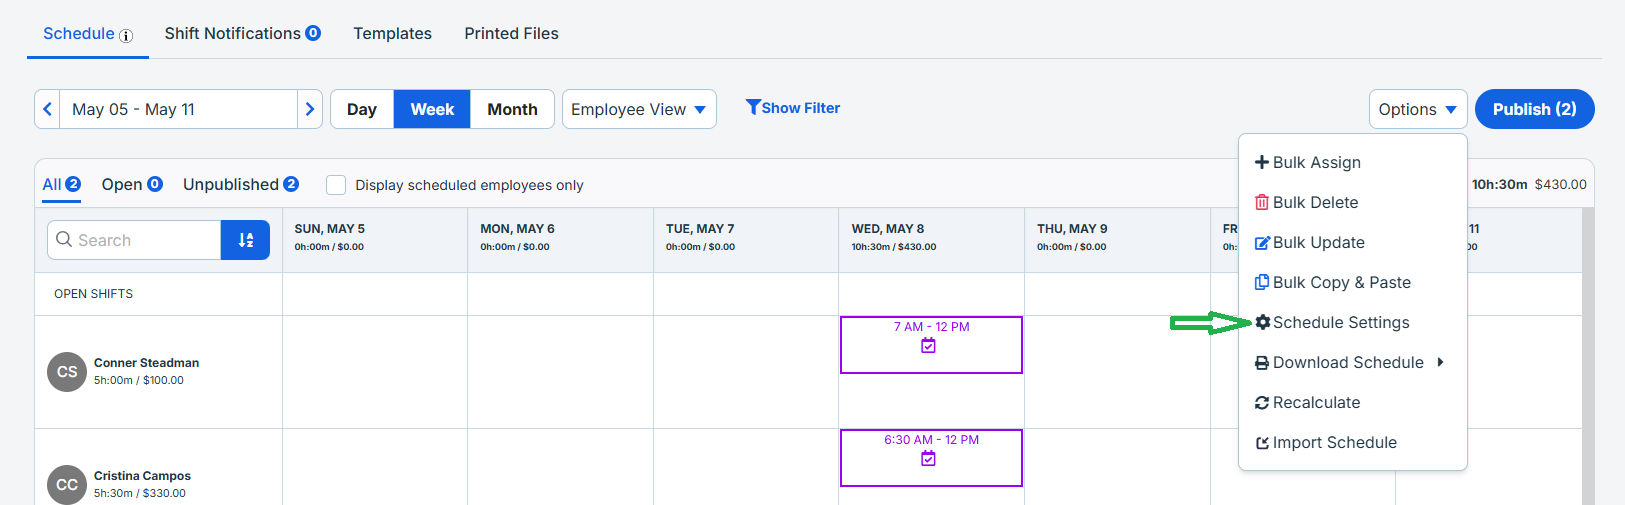1625x505 pixels.
Task: Switch to Day view
Action: (x=362, y=109)
